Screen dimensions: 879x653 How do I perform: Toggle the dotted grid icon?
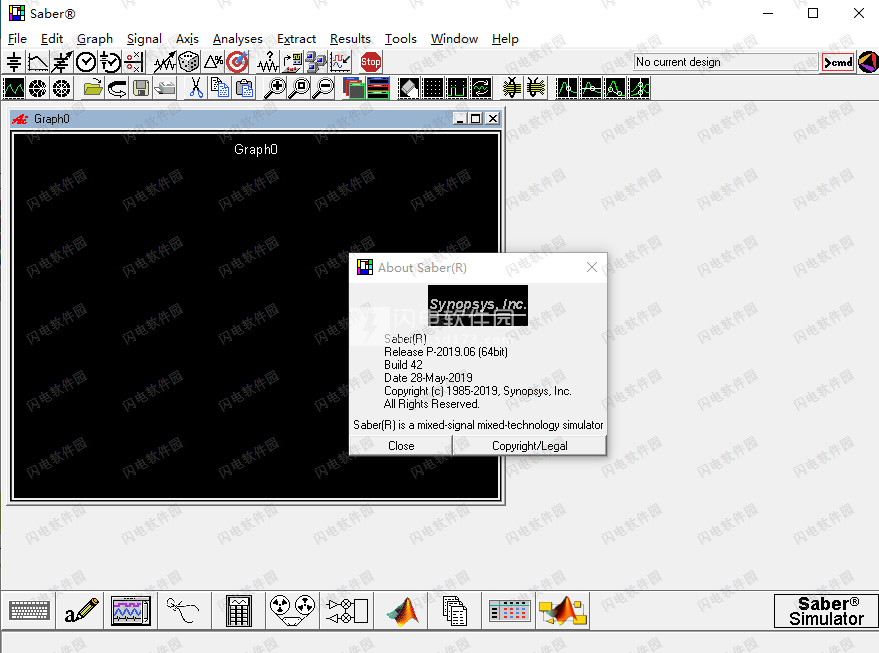click(x=433, y=89)
